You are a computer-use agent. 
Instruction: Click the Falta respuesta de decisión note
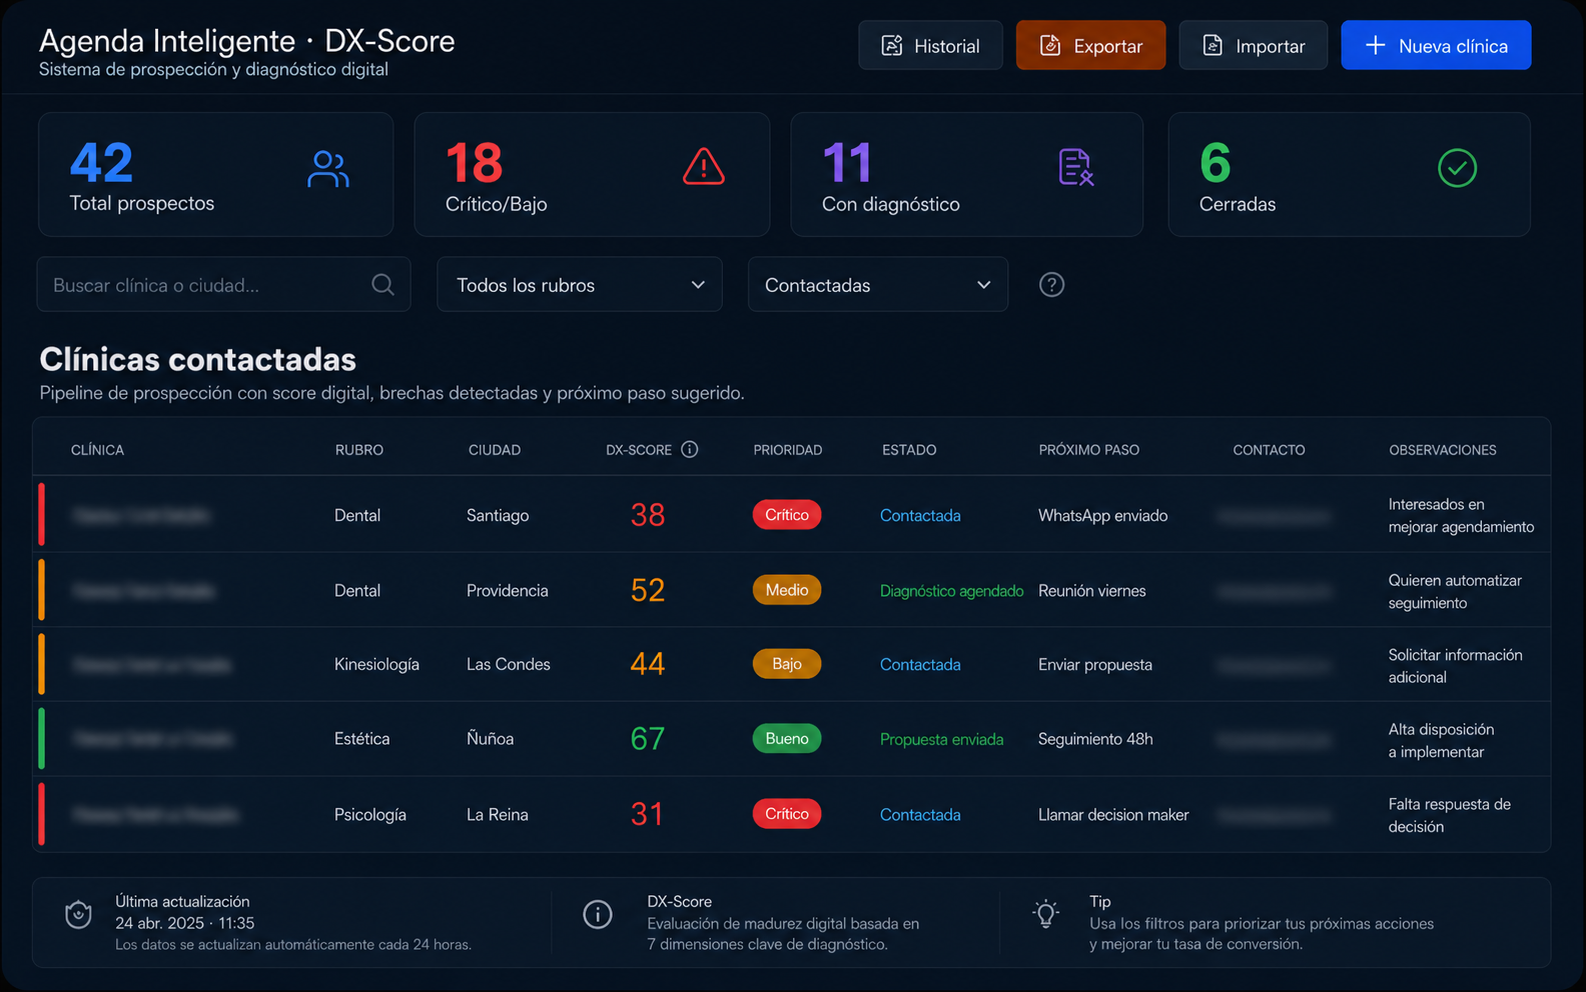[1449, 815]
